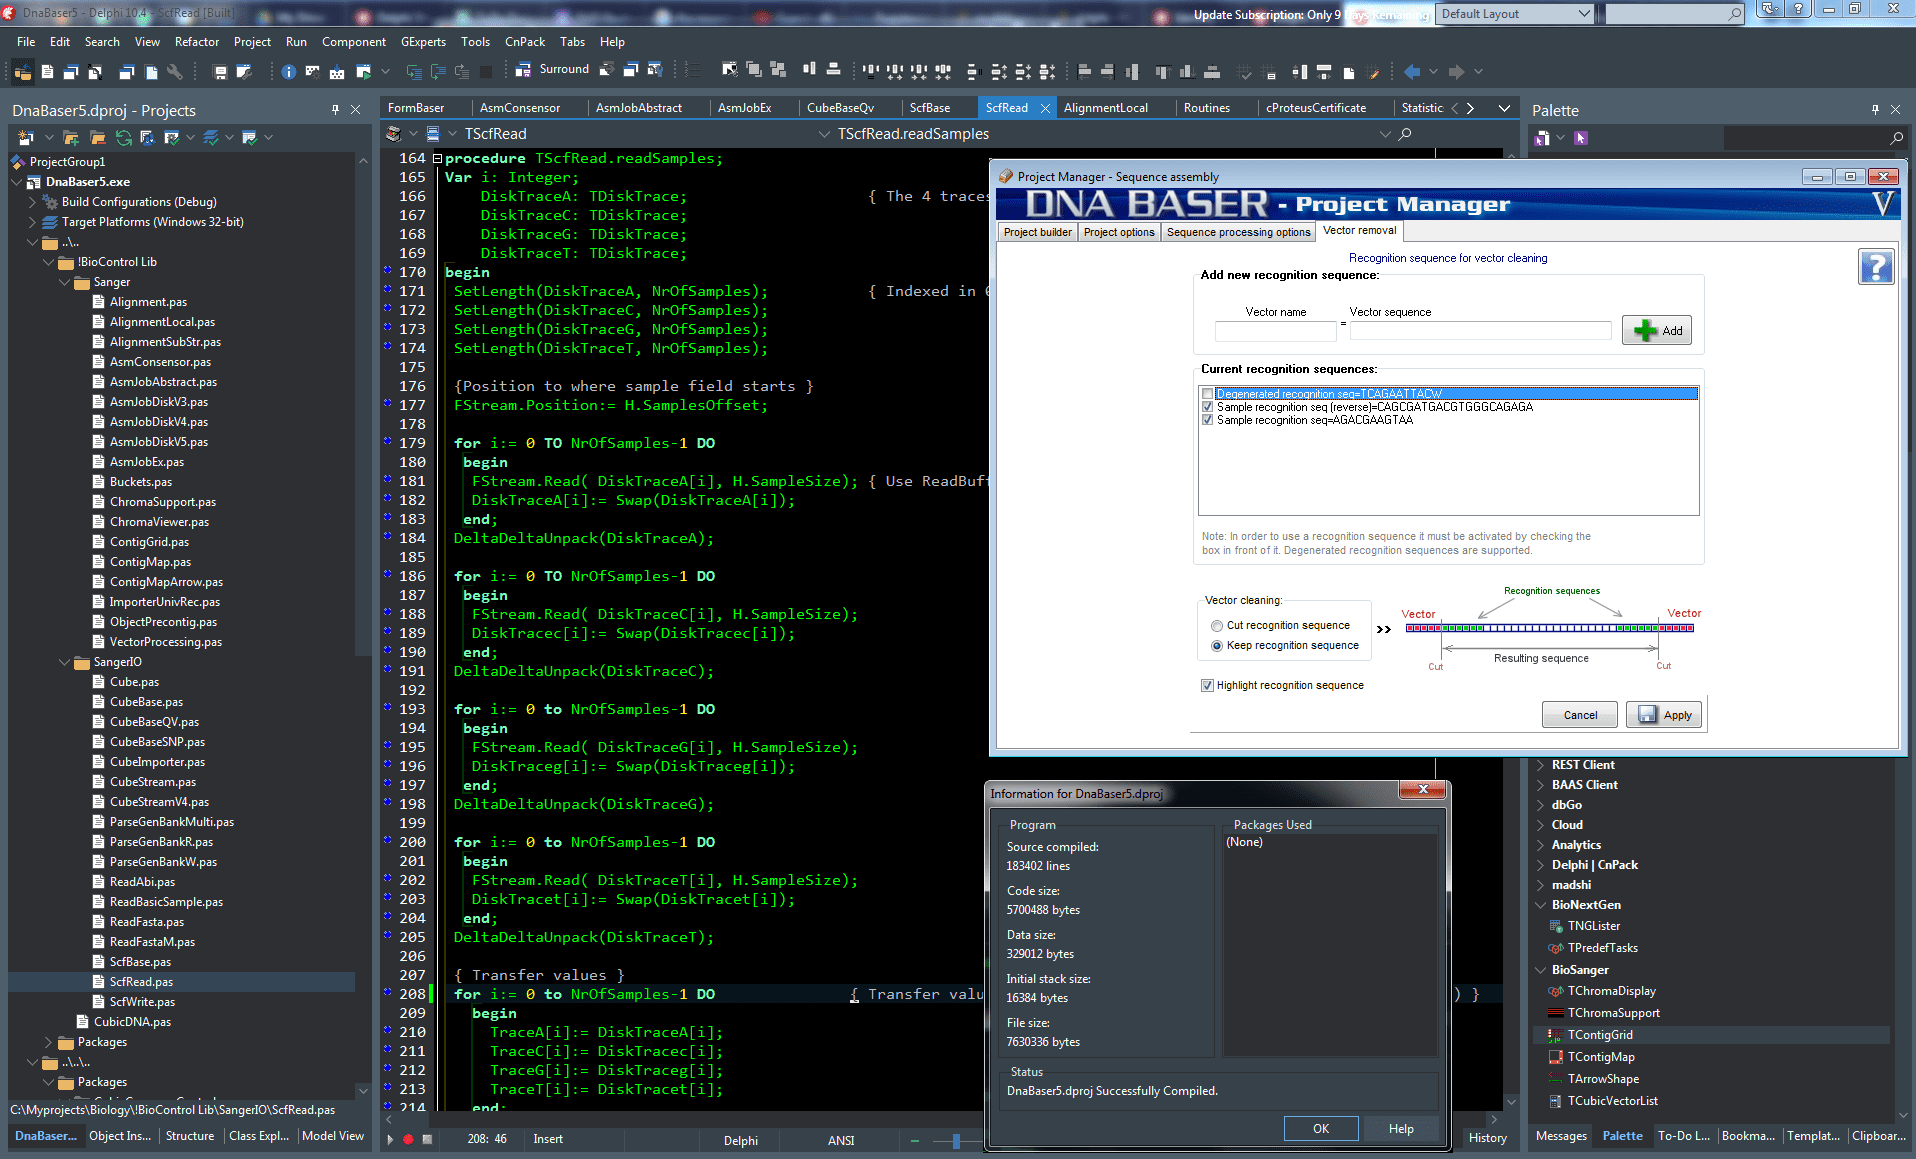
Task: Click the Surround toolbar button
Action: point(553,70)
